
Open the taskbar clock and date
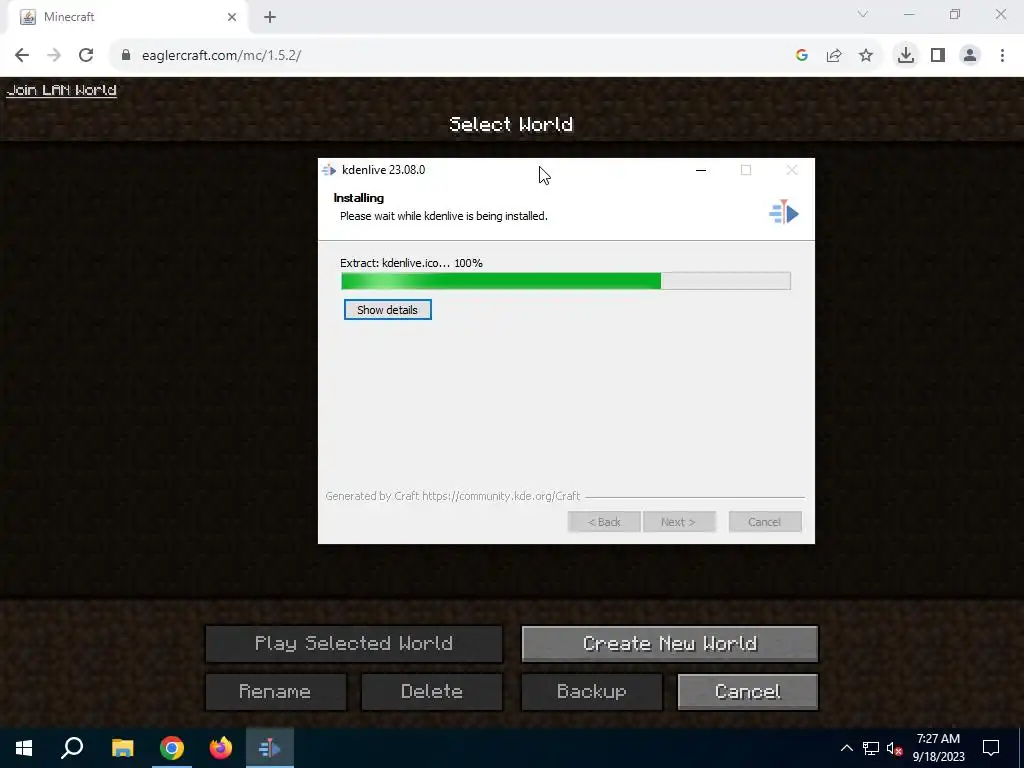pyautogui.click(x=938, y=748)
